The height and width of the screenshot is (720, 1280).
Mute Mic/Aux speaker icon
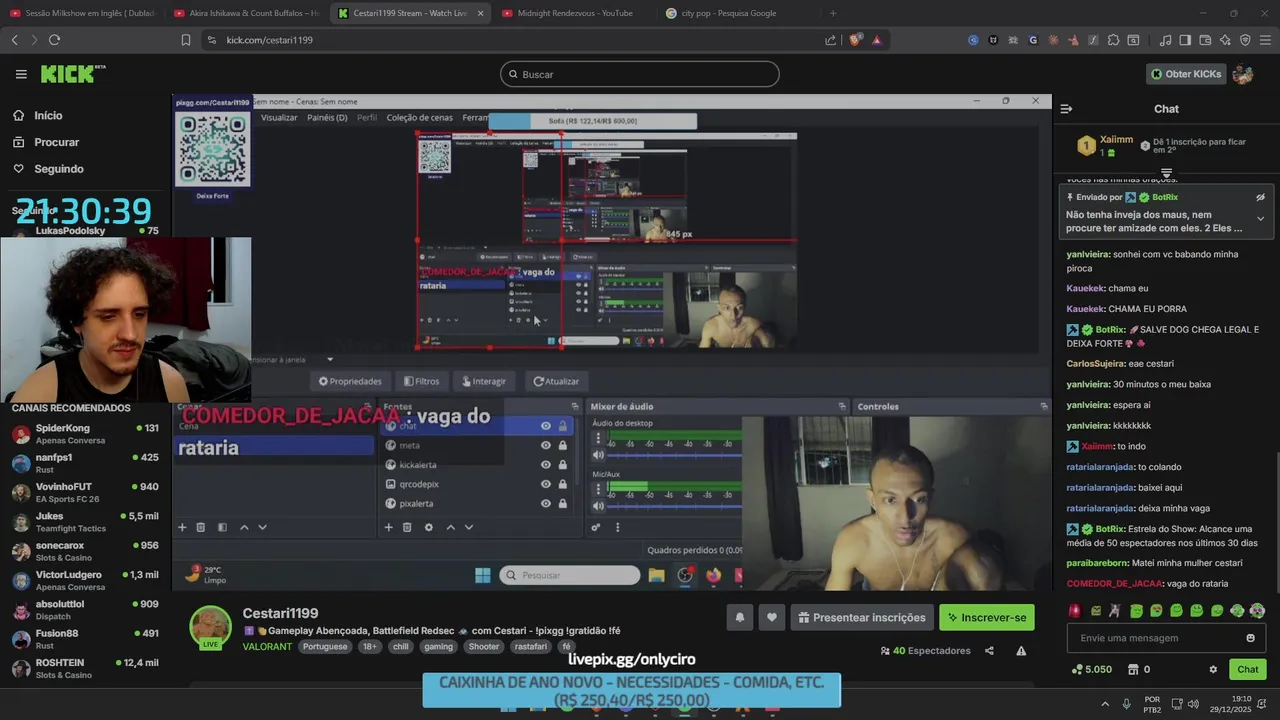(598, 506)
